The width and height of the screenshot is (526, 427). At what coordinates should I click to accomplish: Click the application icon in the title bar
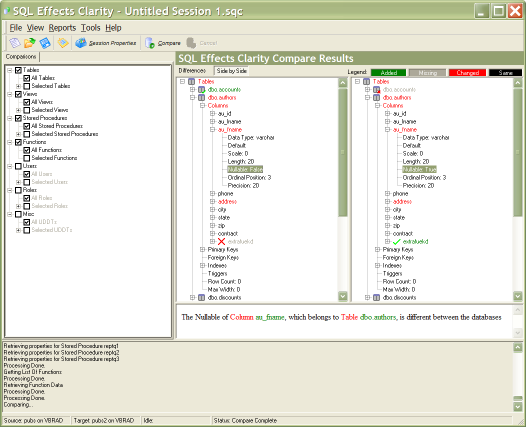coord(7,11)
